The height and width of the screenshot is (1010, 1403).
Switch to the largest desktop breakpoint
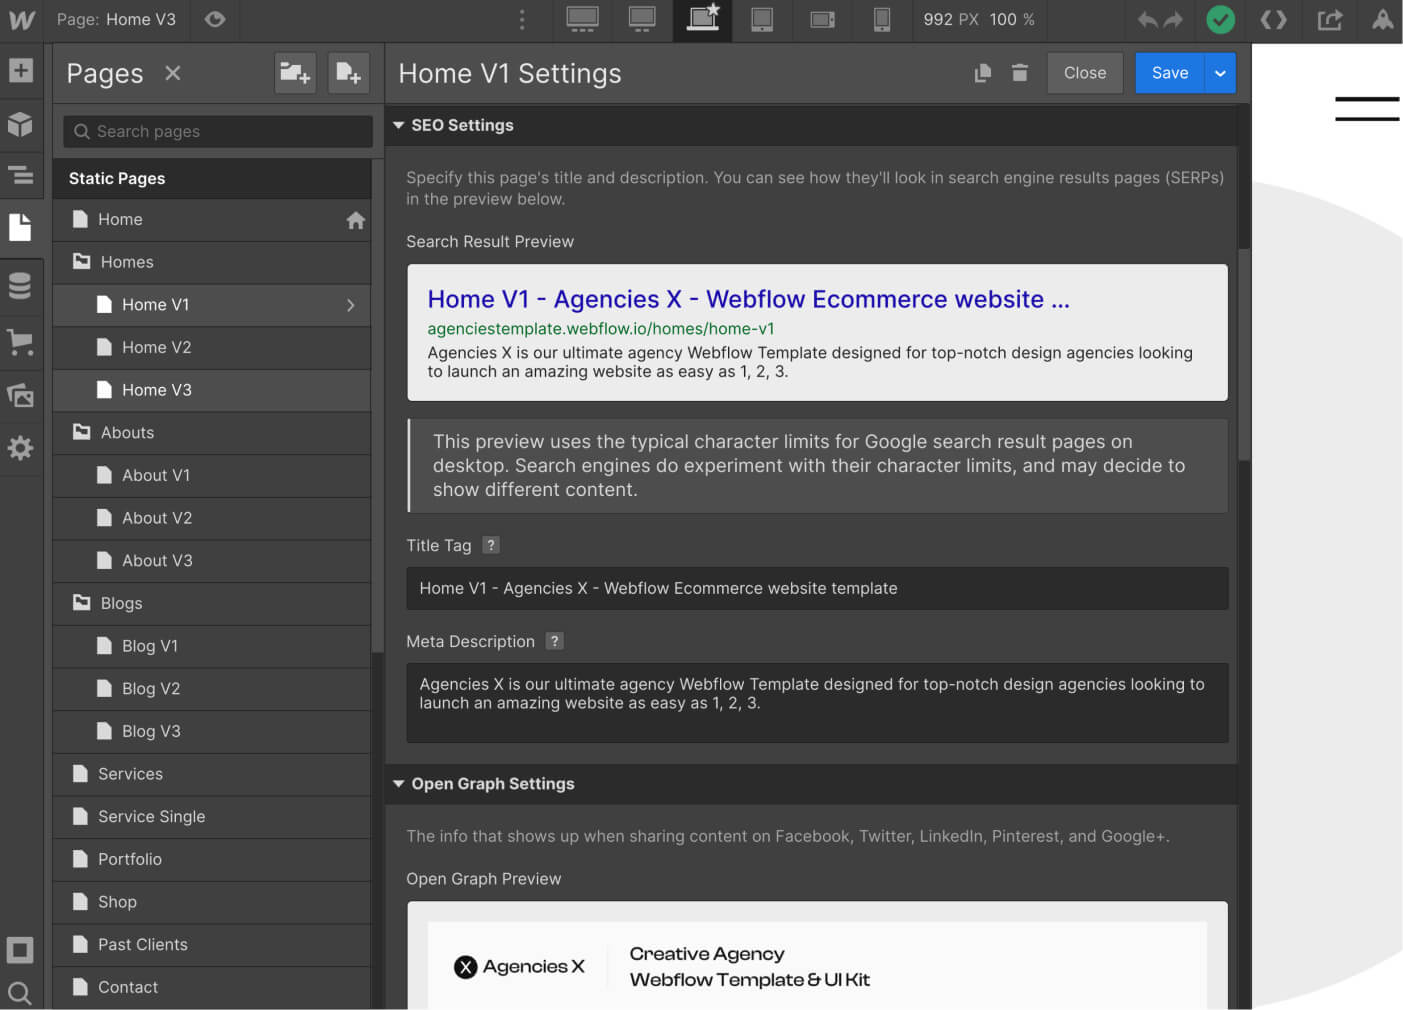582,19
